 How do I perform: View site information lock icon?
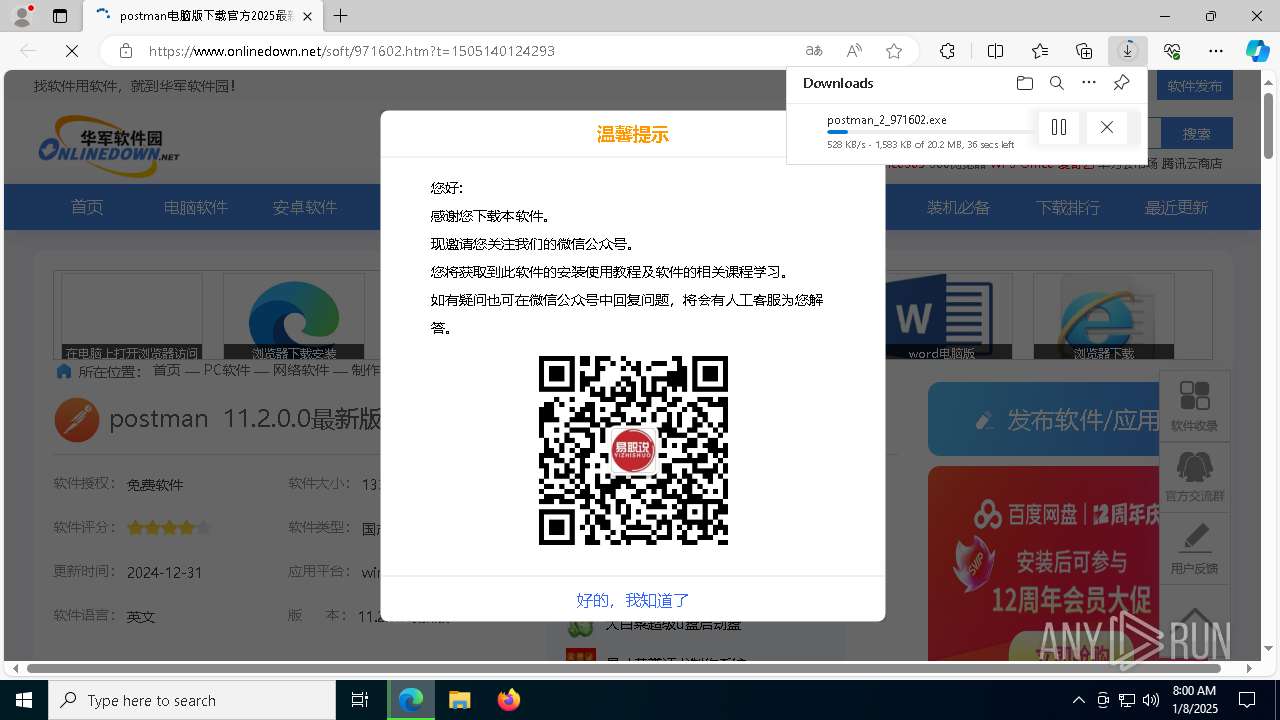[x=125, y=51]
